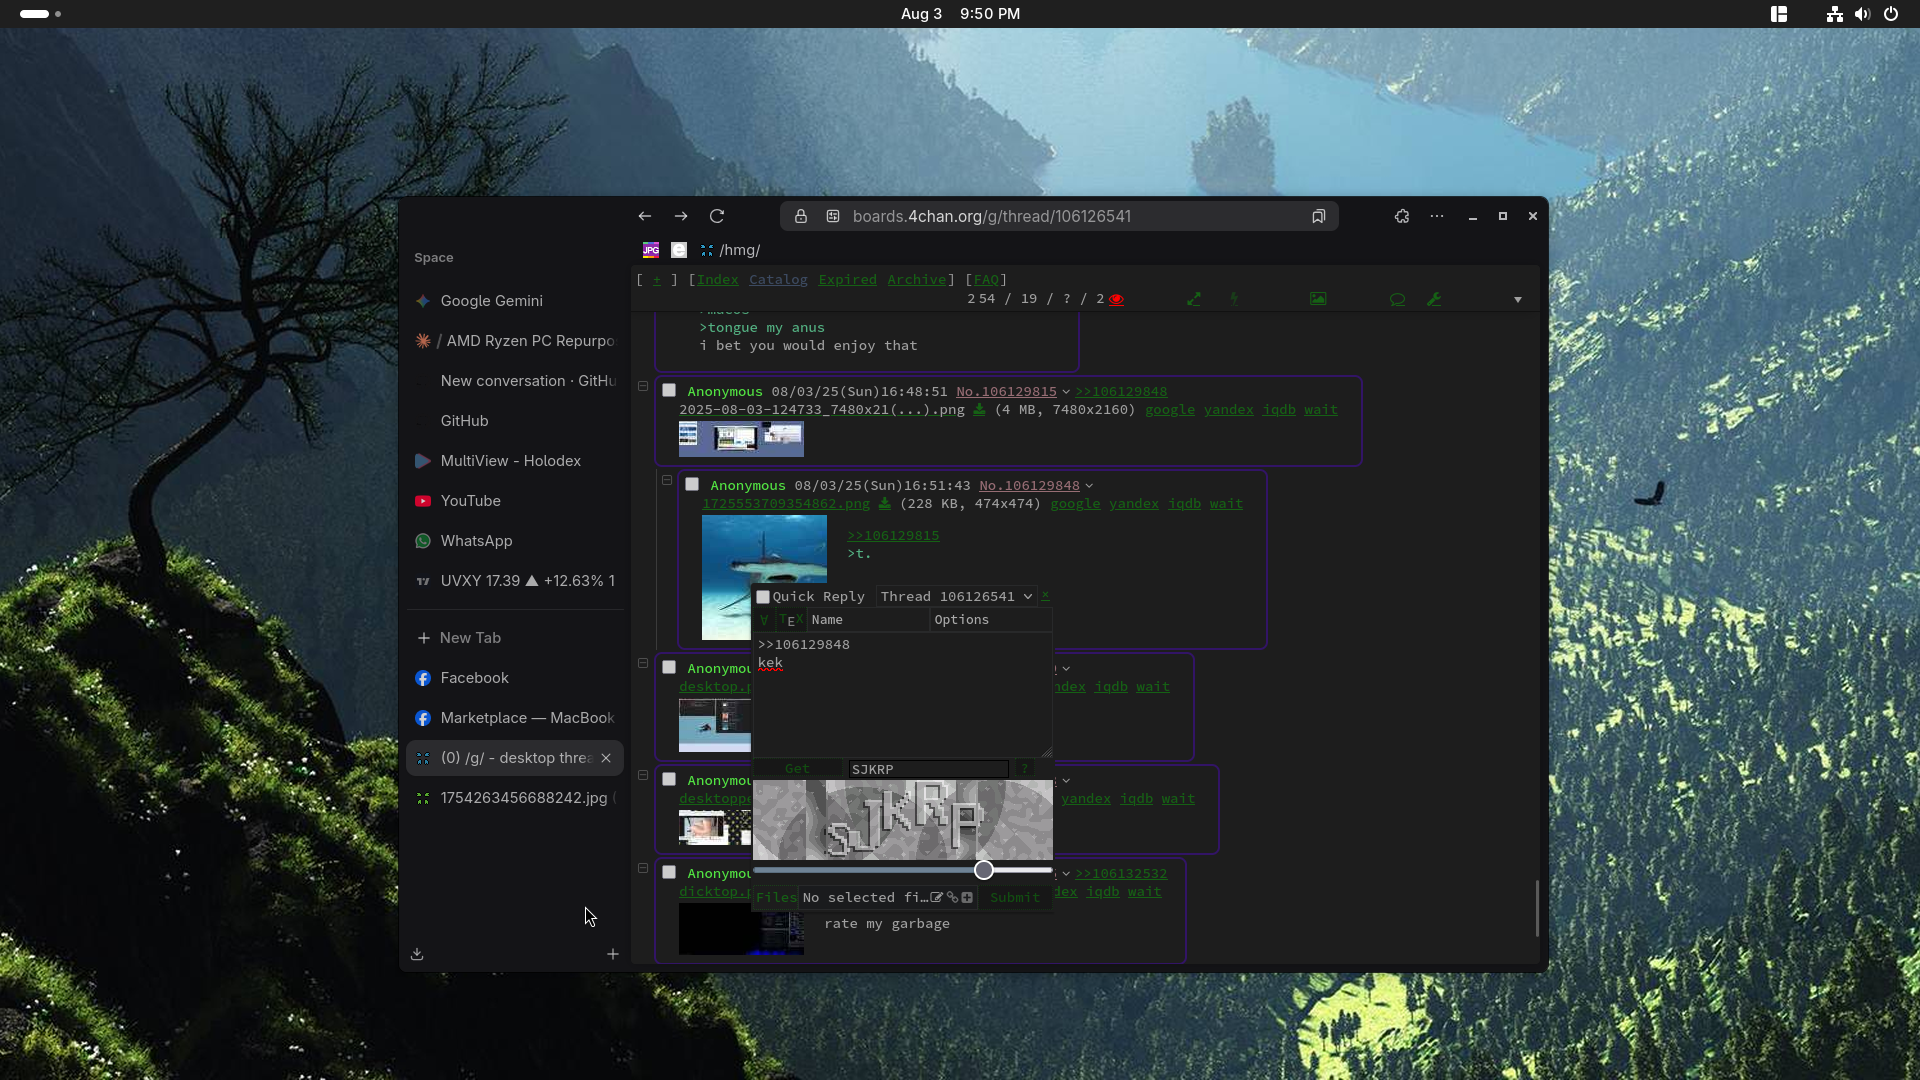Switch to the WhatsApp tab
Image resolution: width=1920 pixels, height=1080 pixels.
coord(514,541)
